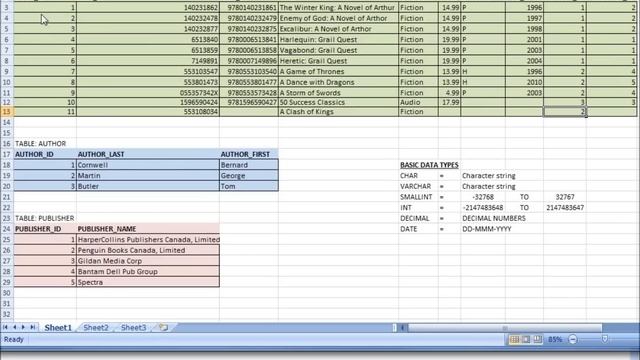Select cell 'George'
Viewport: 640px width, 360px height.
click(249, 176)
